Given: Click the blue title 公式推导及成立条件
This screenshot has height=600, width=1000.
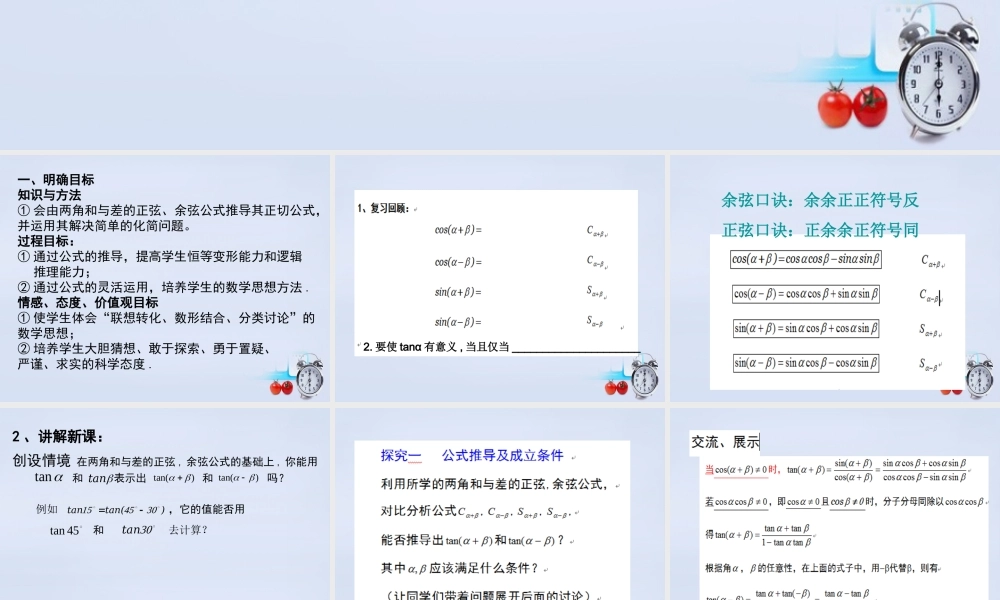Looking at the screenshot, I should click(x=503, y=455).
